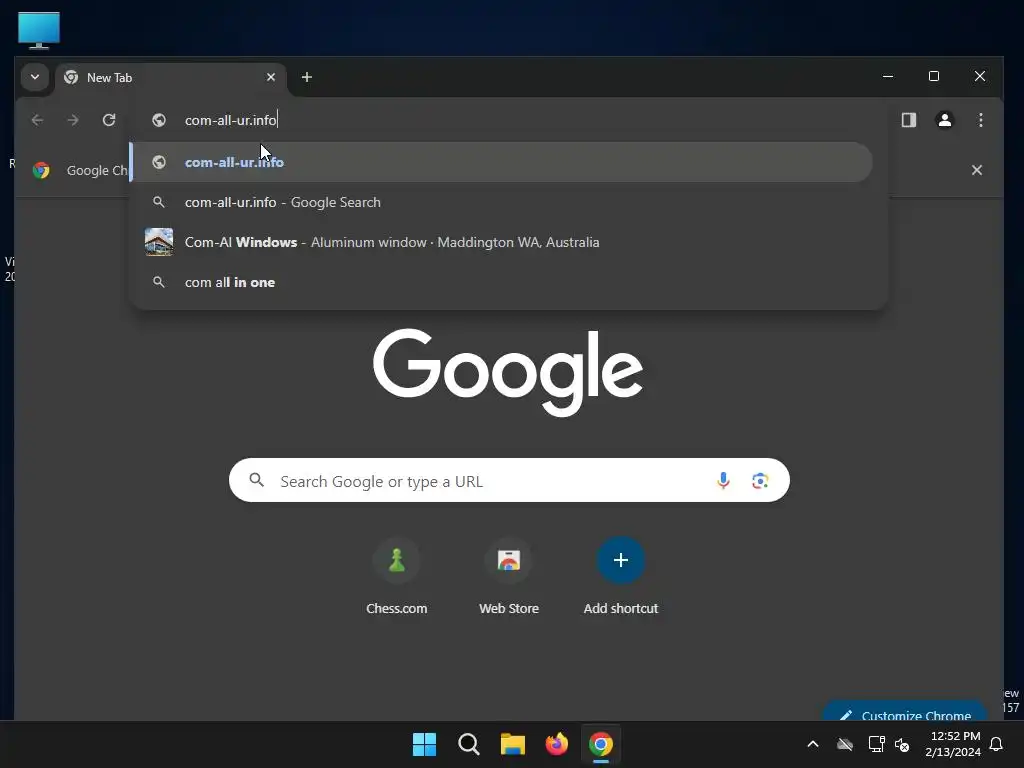Click the globe icon in address bar
Image resolution: width=1024 pixels, height=768 pixels.
point(159,120)
